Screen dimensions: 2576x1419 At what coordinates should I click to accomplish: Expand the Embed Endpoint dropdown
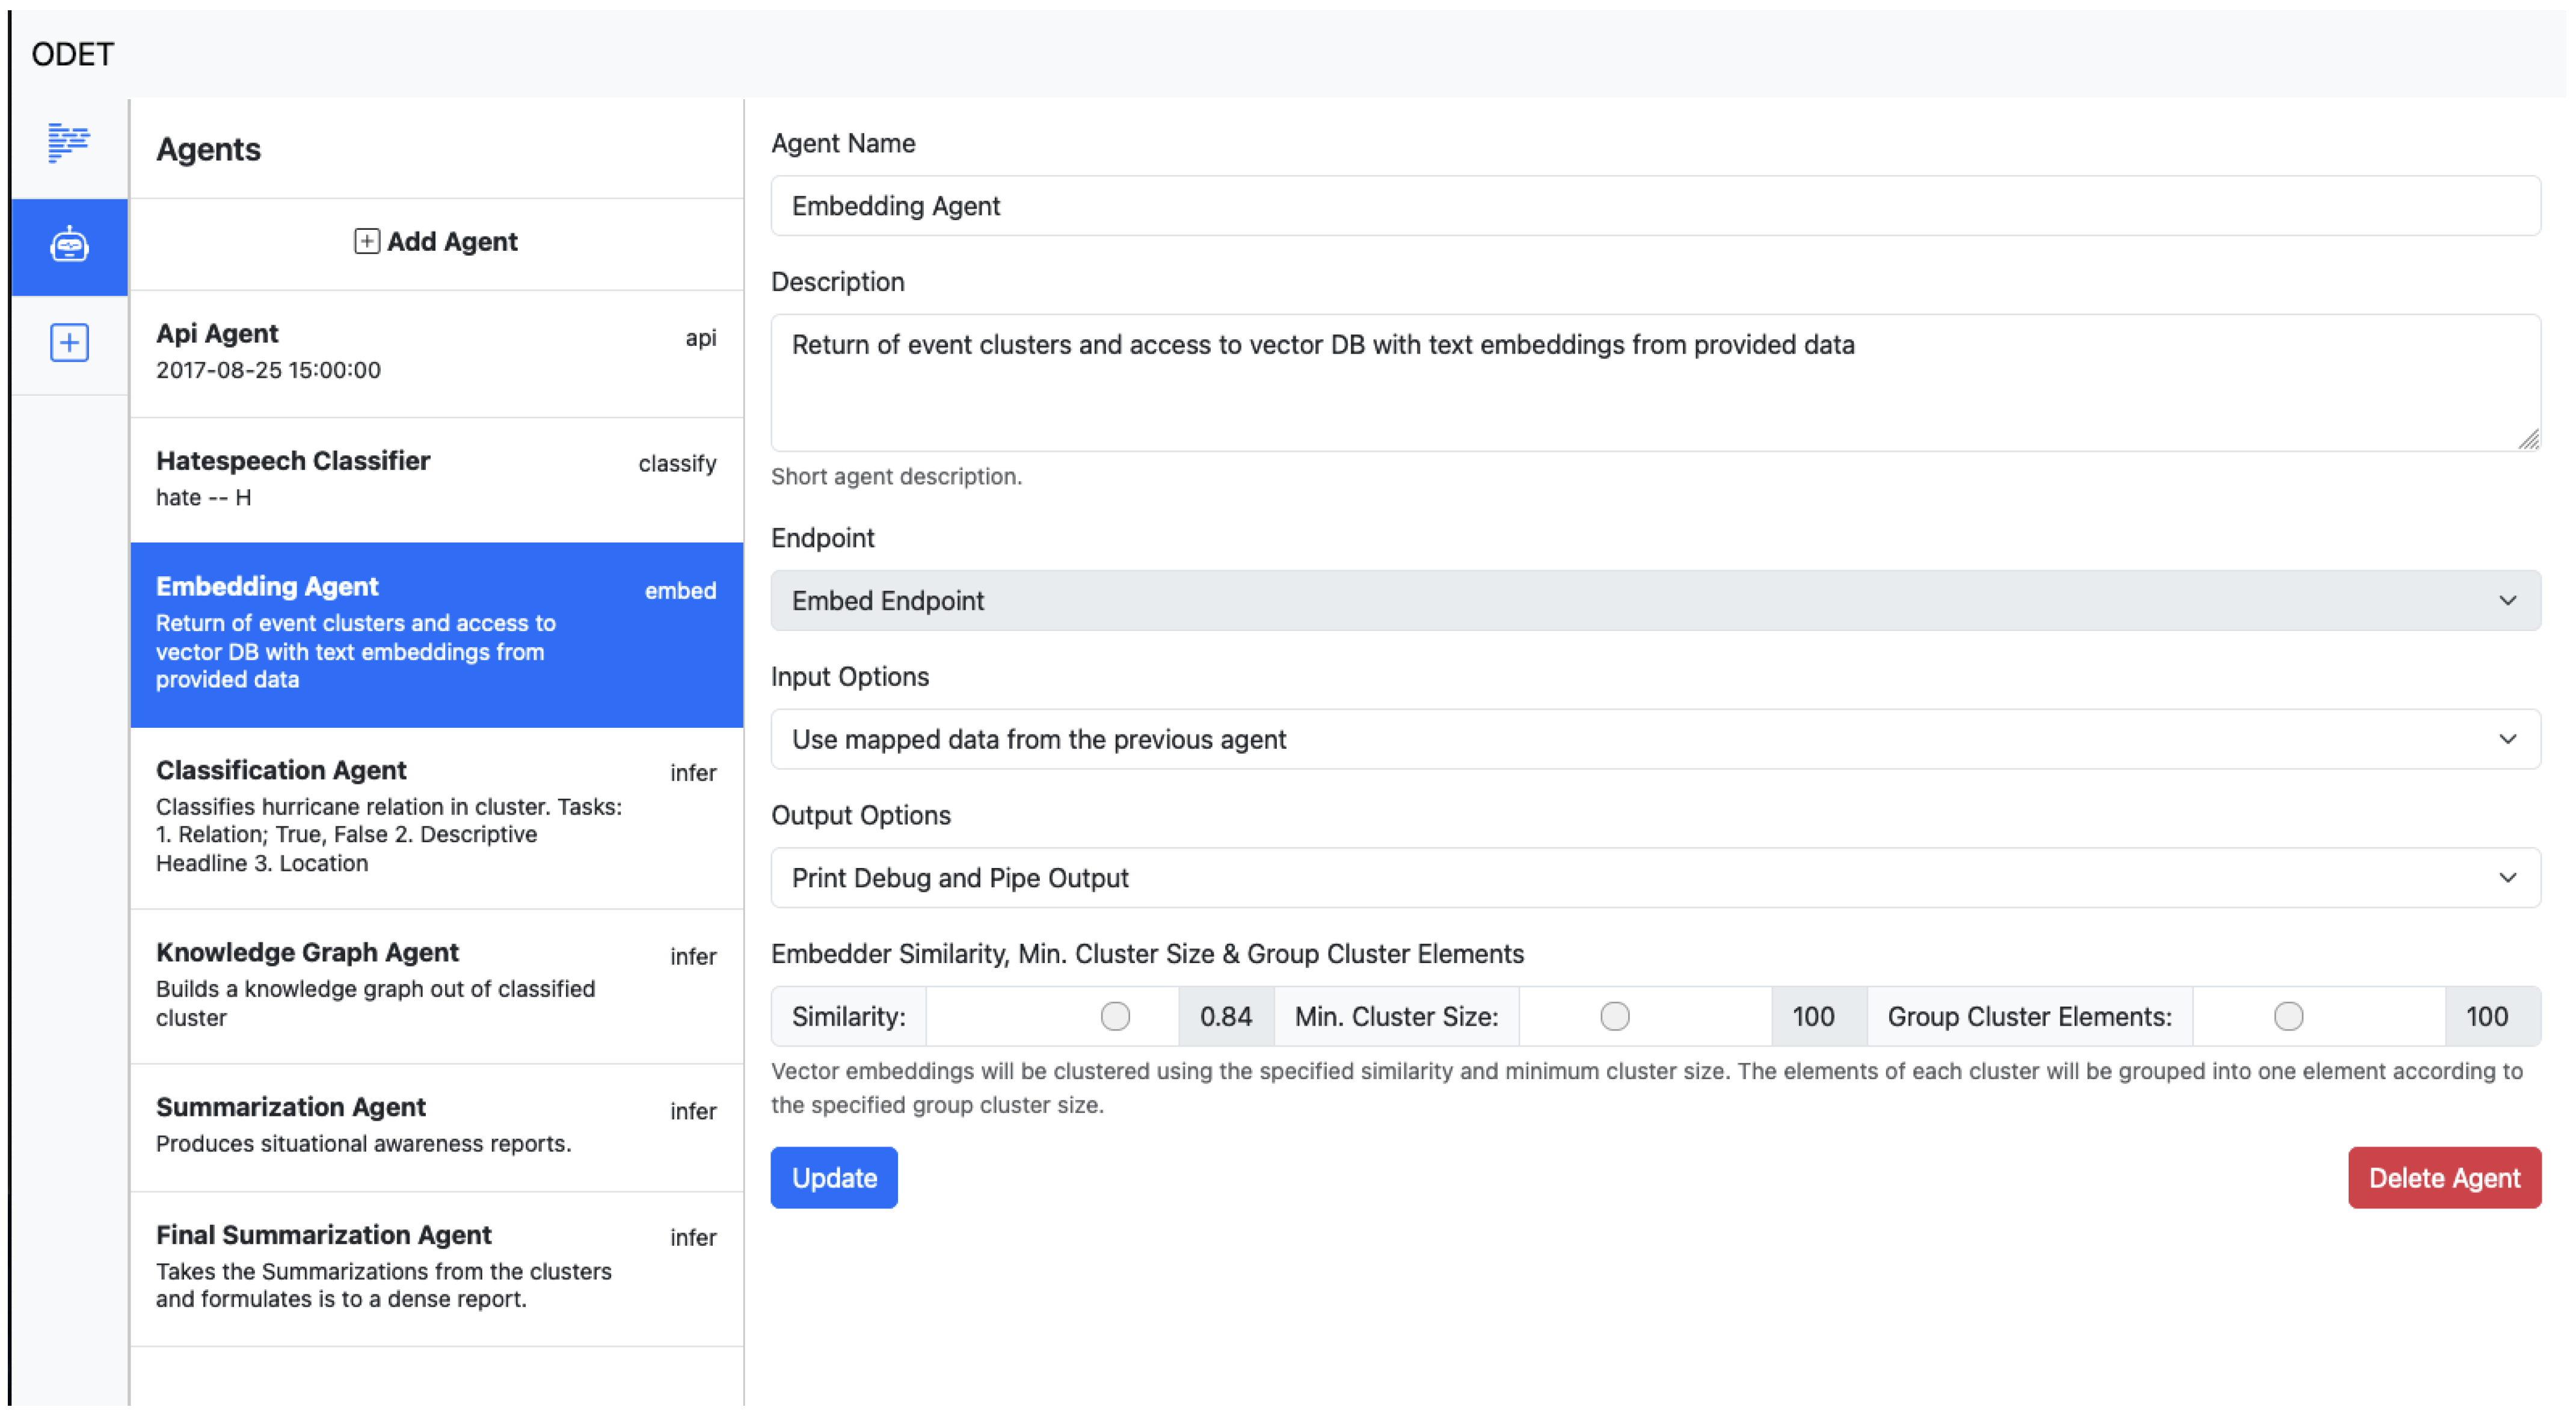1655,600
